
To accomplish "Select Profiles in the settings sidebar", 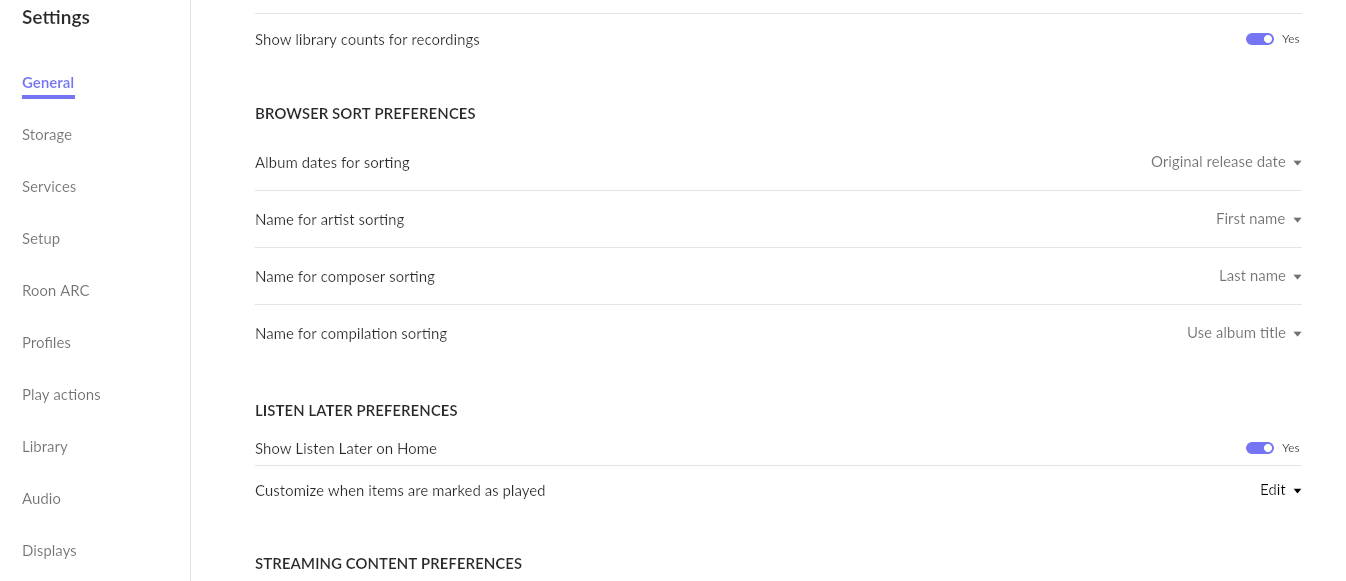I will [x=46, y=343].
